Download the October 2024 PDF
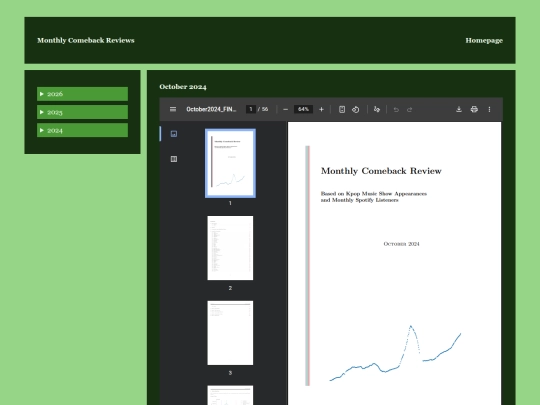Viewport: 540px width, 405px height. (459, 109)
